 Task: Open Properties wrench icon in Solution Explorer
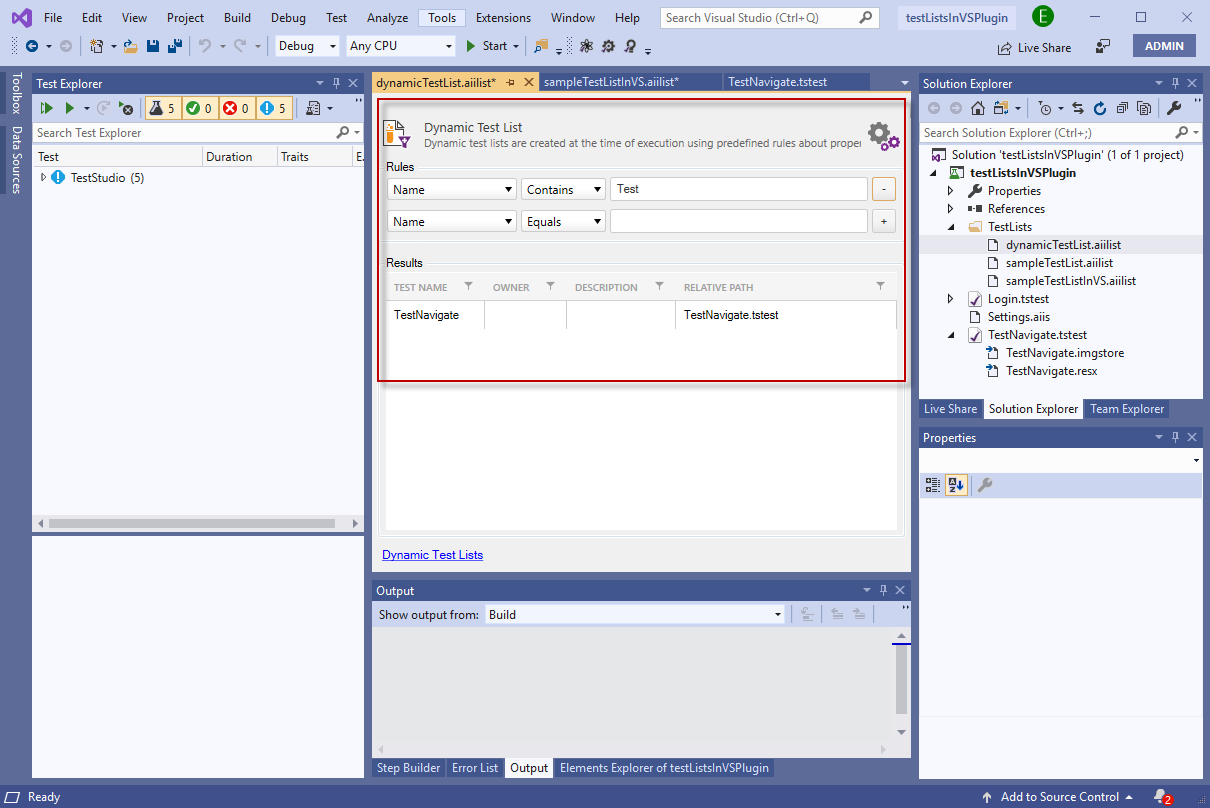tap(1174, 108)
